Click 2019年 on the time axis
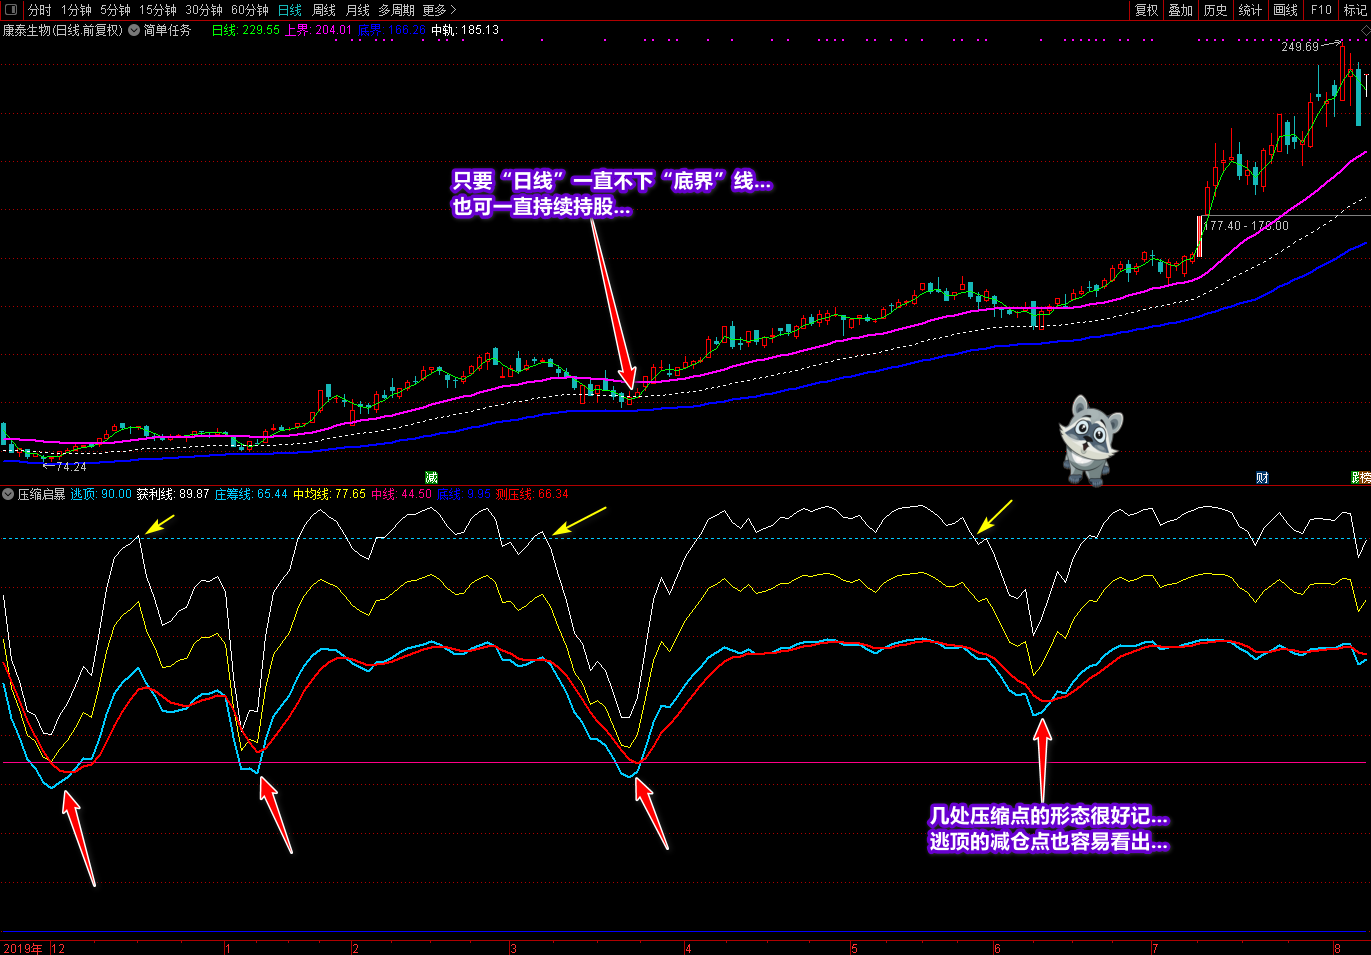 pos(23,948)
